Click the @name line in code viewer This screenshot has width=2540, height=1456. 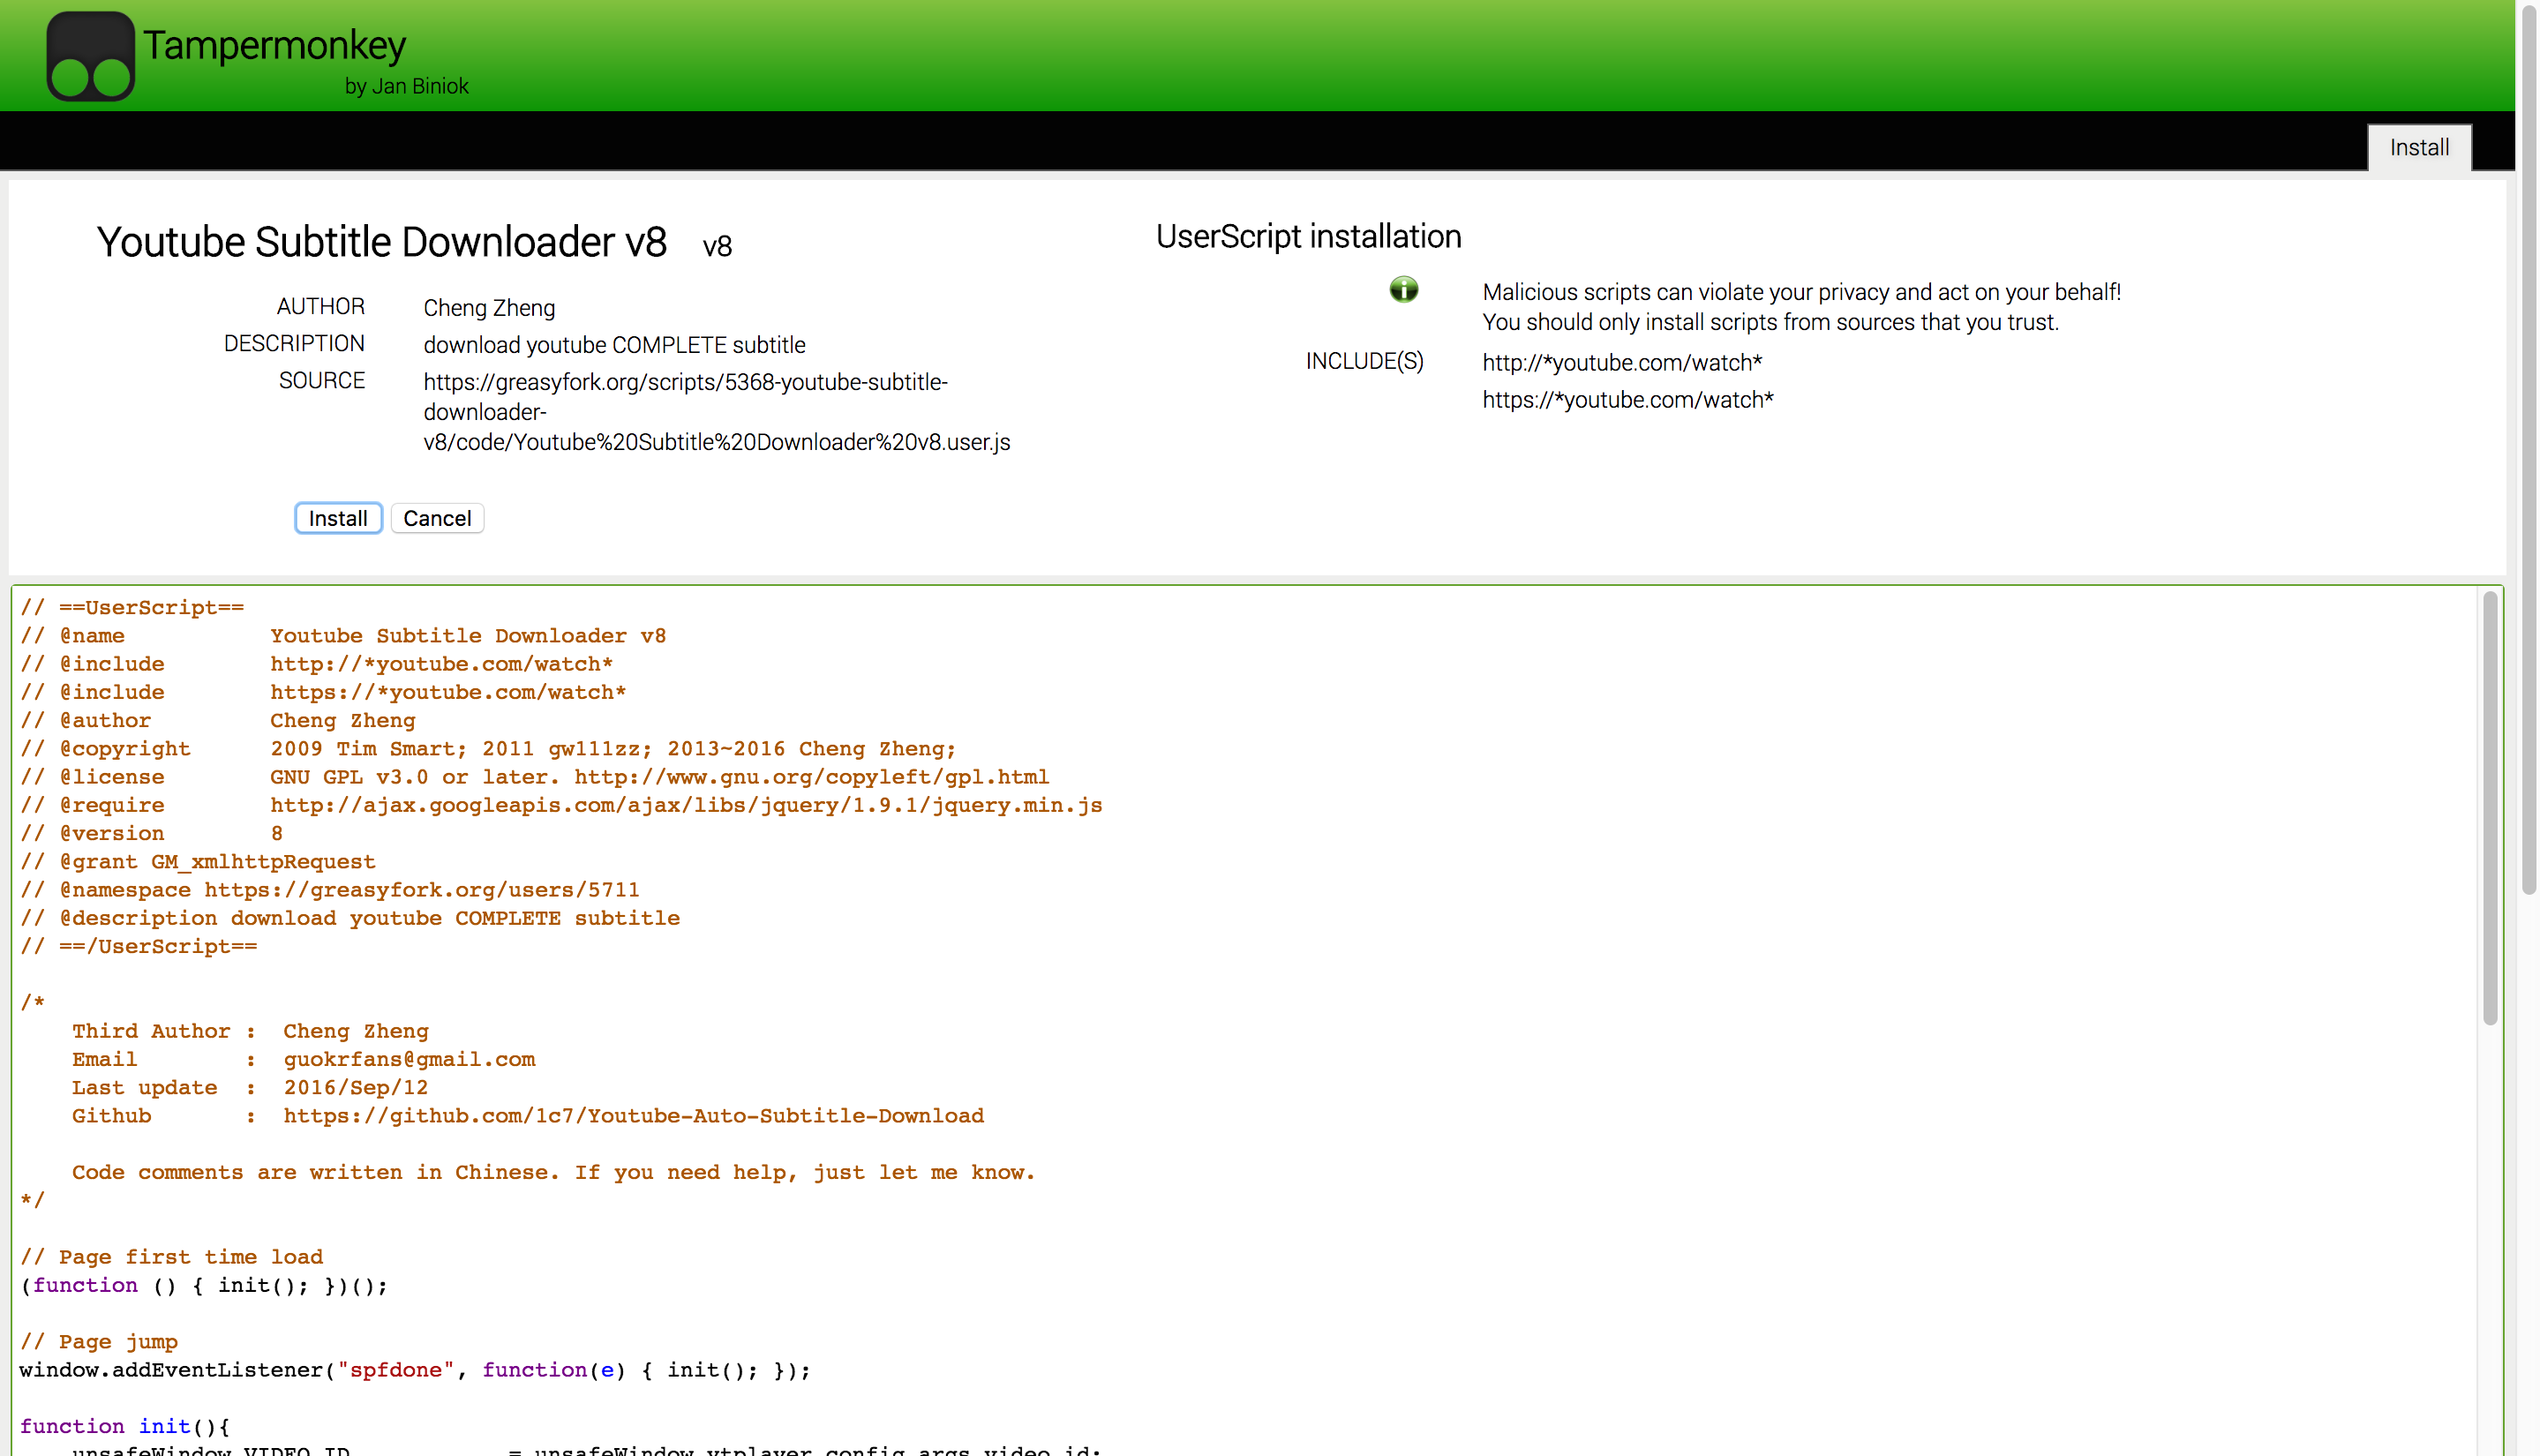click(x=343, y=636)
